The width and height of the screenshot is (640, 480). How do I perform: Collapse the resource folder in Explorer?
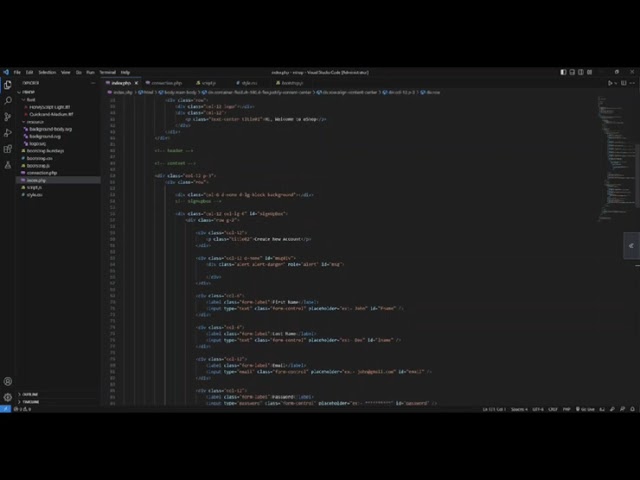[35, 122]
